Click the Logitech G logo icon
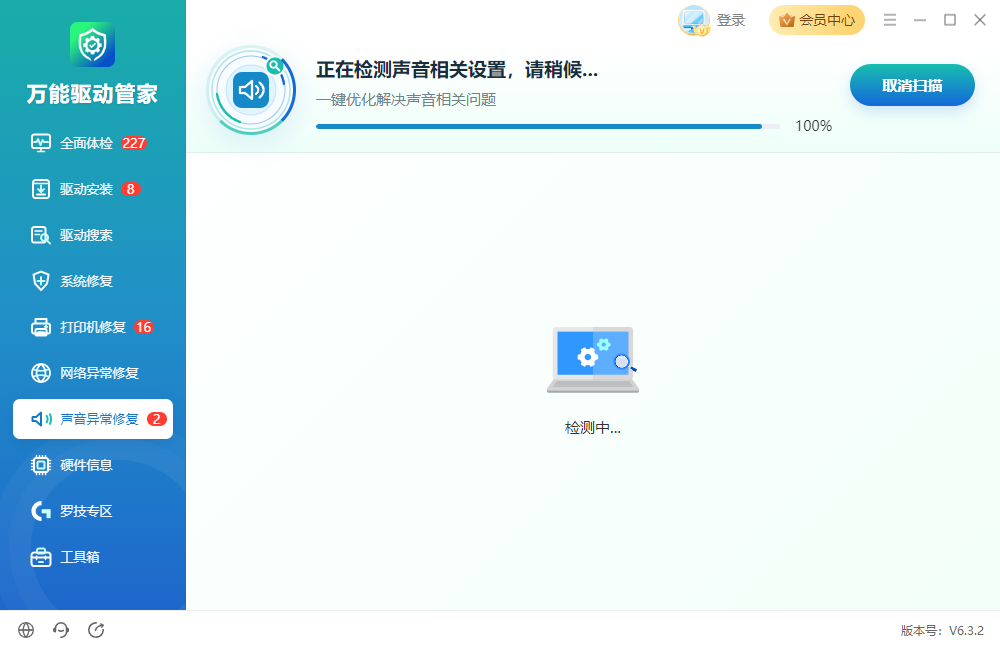This screenshot has height=650, width=1000. point(41,511)
